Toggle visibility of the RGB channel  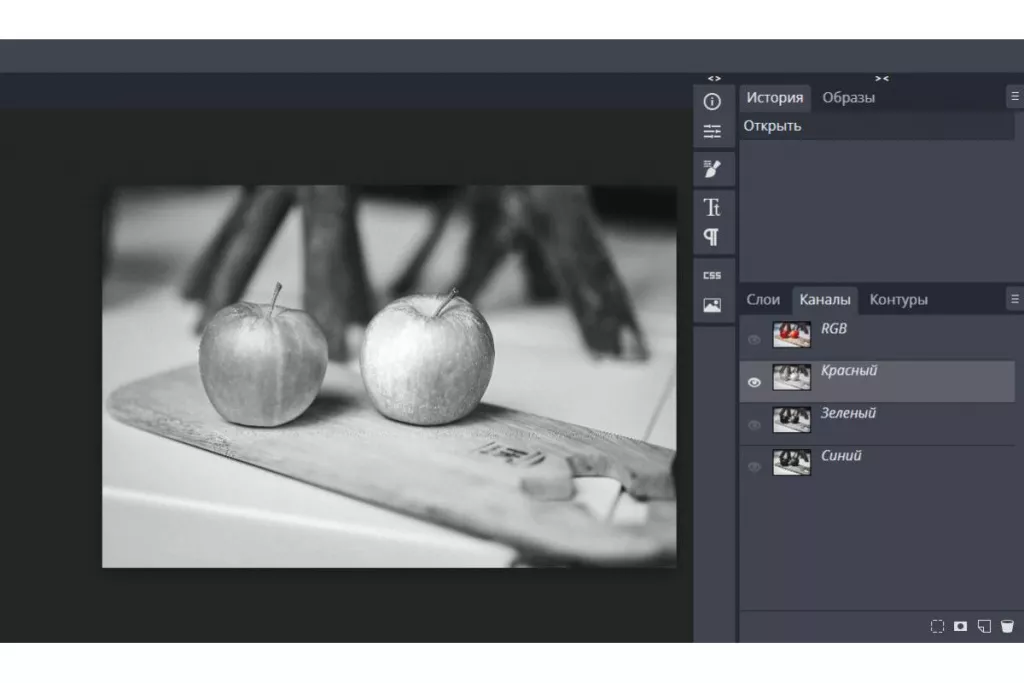click(754, 340)
